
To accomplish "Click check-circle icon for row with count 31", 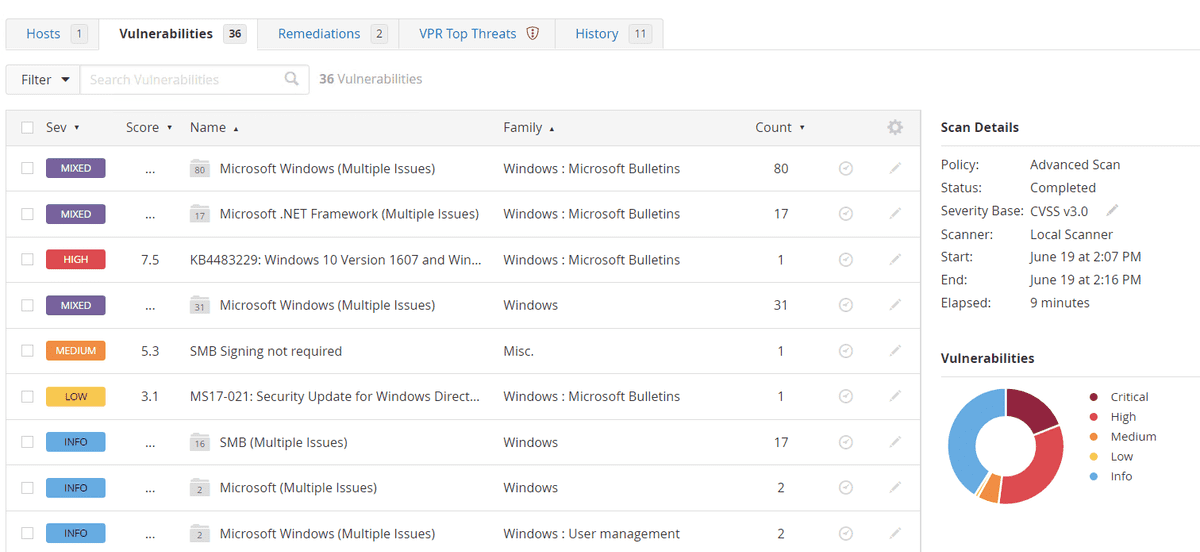I will coord(845,305).
